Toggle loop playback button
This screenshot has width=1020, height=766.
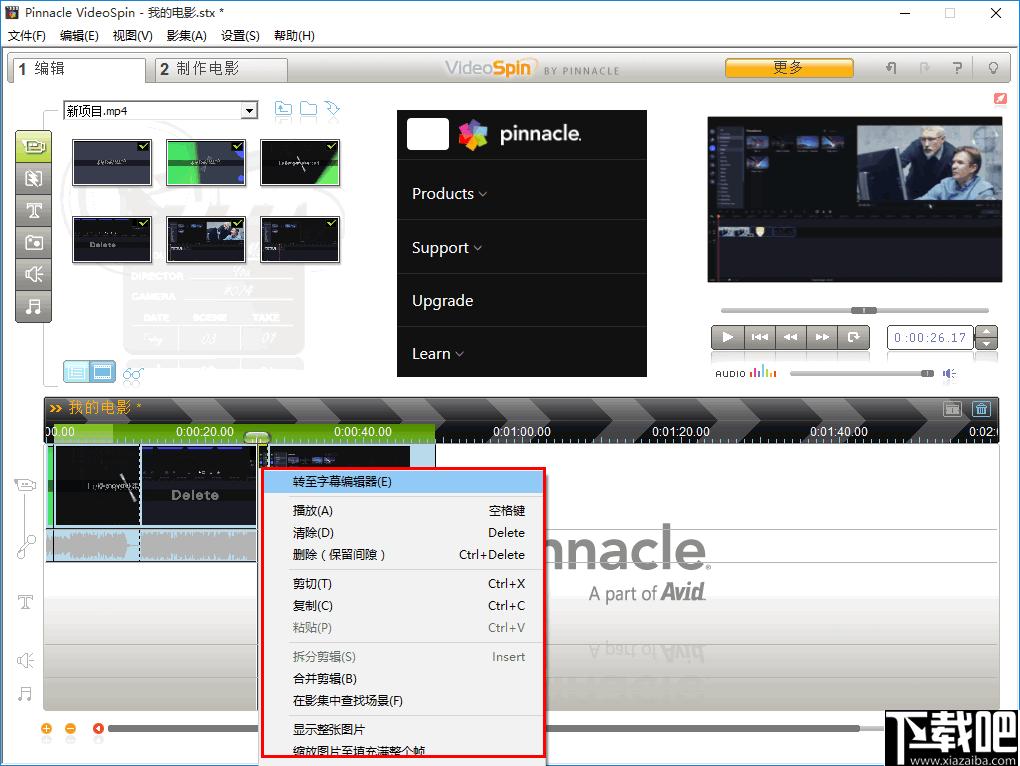(853, 337)
